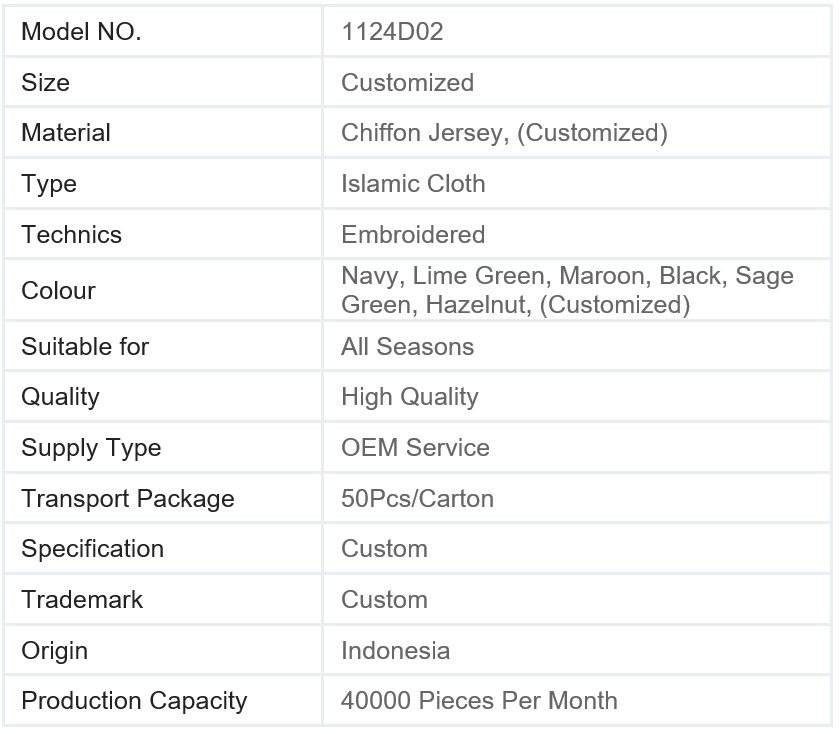Click the Production Capacity label
The image size is (840, 734).
[134, 701]
